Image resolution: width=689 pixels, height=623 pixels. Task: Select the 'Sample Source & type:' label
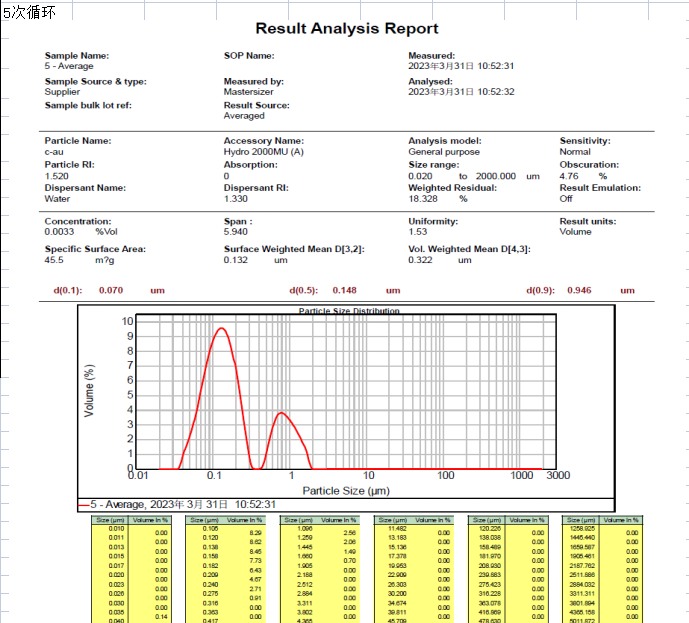coord(95,82)
